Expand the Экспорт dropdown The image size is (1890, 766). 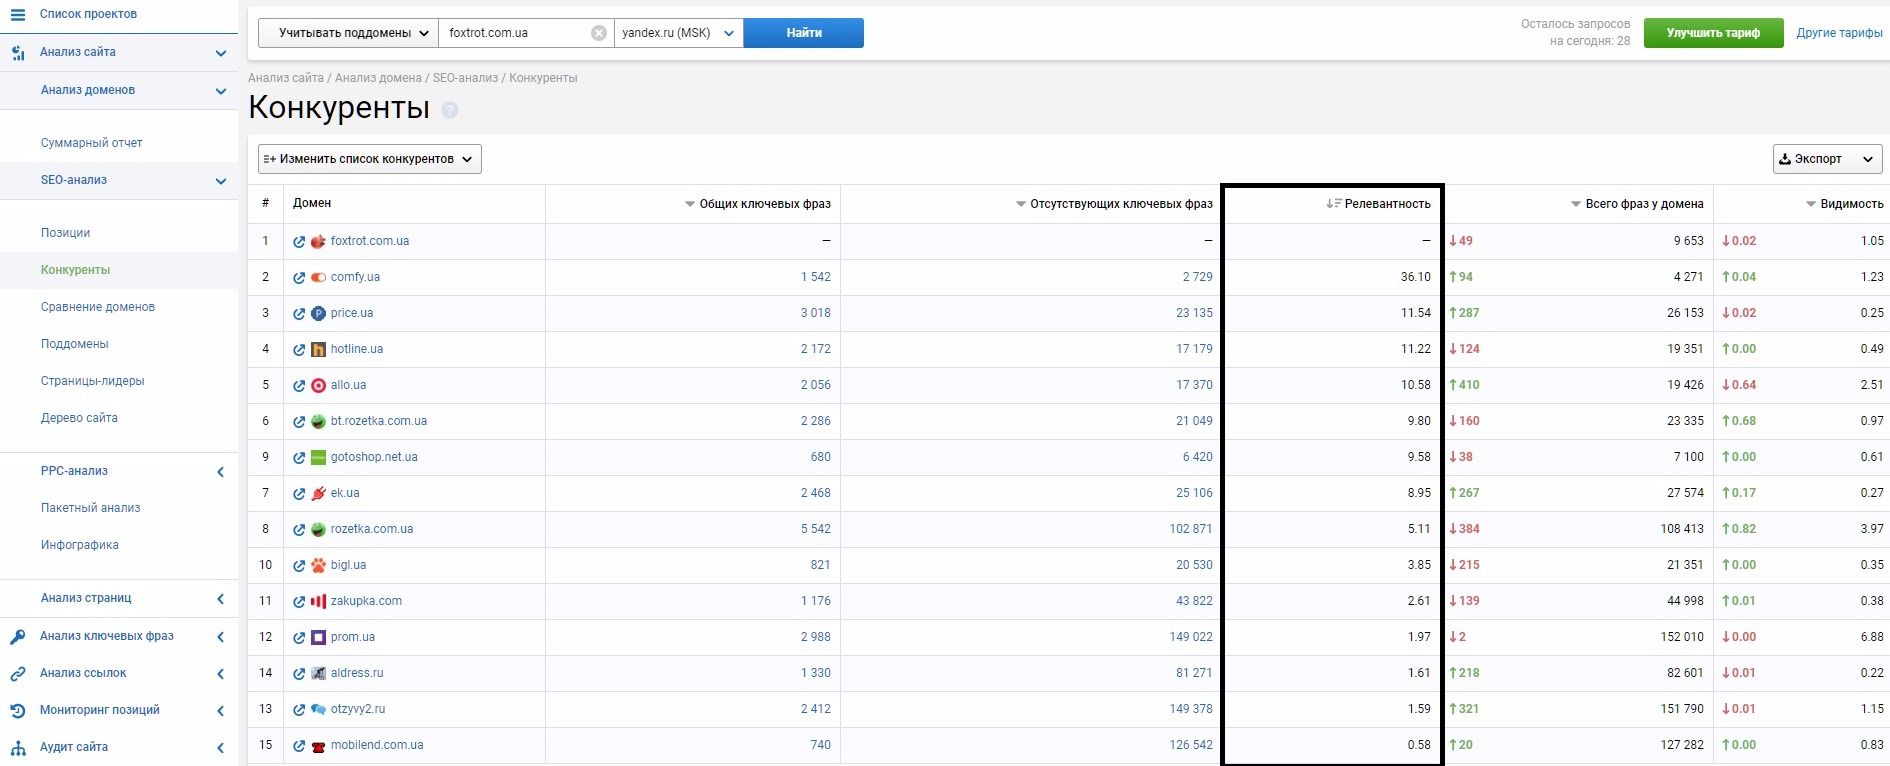click(x=1827, y=159)
